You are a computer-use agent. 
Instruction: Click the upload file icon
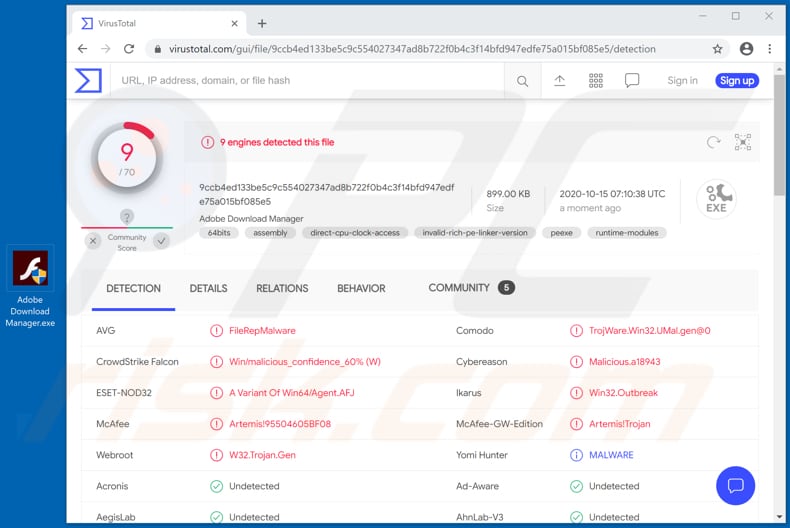click(559, 81)
